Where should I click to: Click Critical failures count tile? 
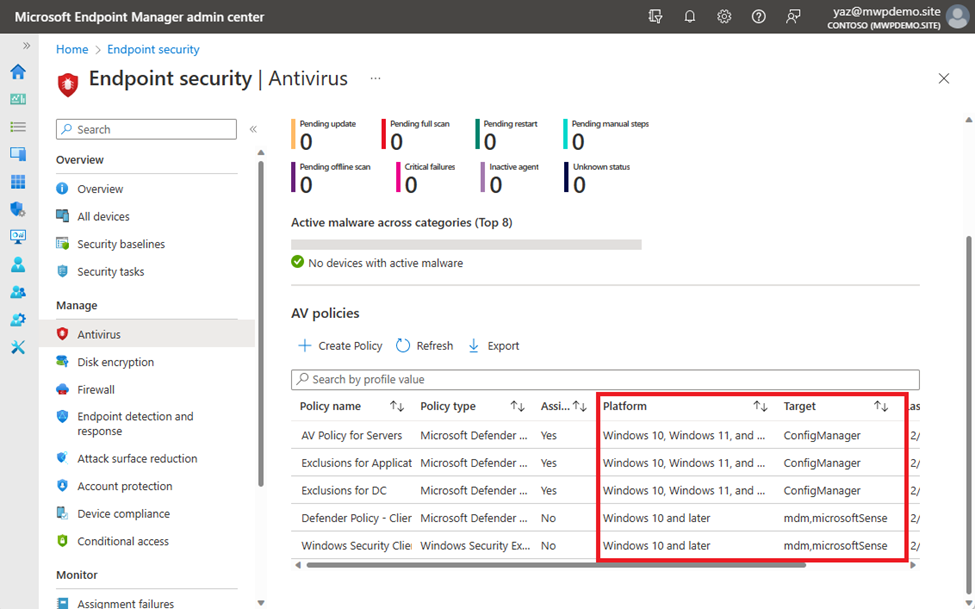pos(426,177)
